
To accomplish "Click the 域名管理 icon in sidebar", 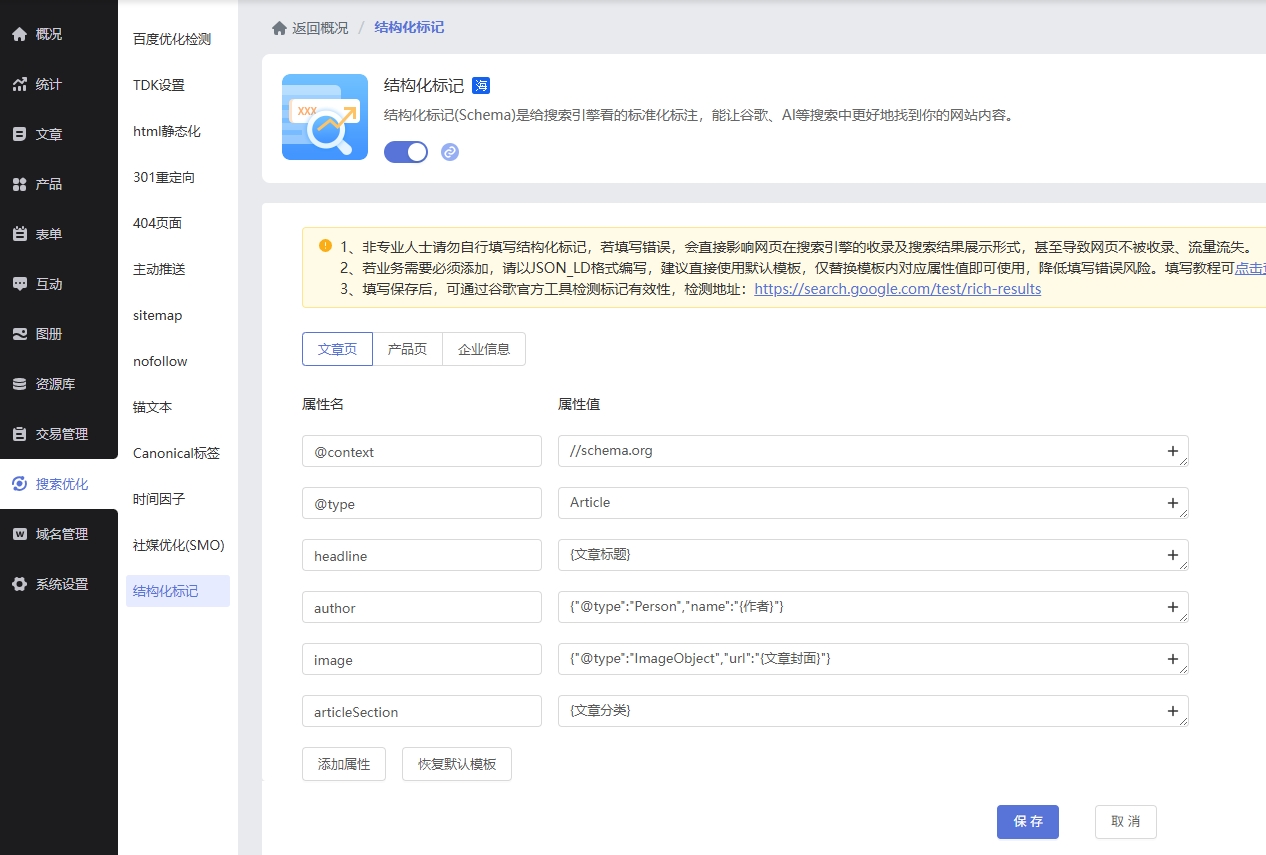I will click(20, 534).
